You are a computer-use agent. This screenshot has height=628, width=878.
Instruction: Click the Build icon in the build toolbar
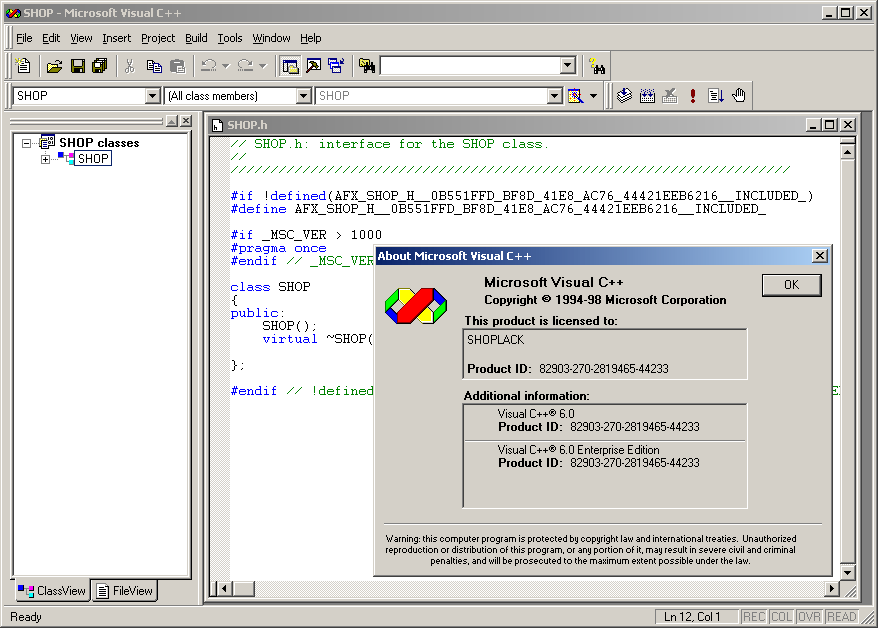647,96
